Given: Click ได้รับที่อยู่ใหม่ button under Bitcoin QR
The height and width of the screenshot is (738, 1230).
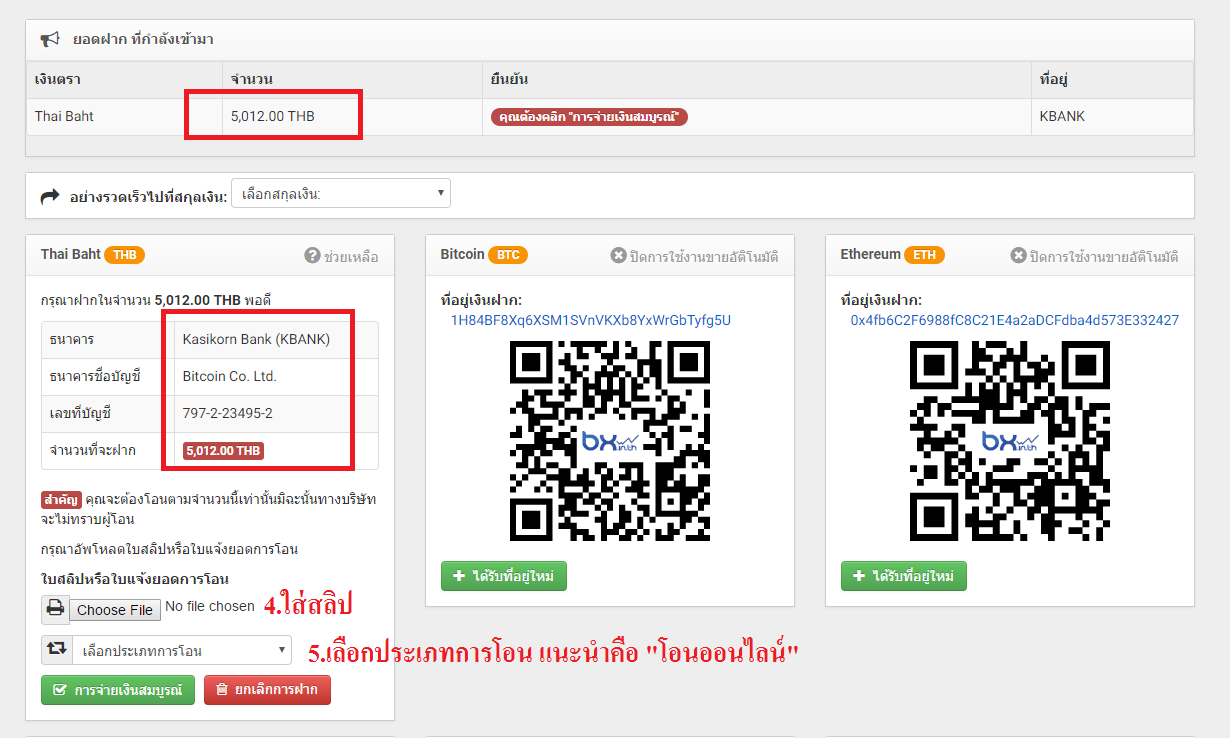Looking at the screenshot, I should click(x=504, y=576).
